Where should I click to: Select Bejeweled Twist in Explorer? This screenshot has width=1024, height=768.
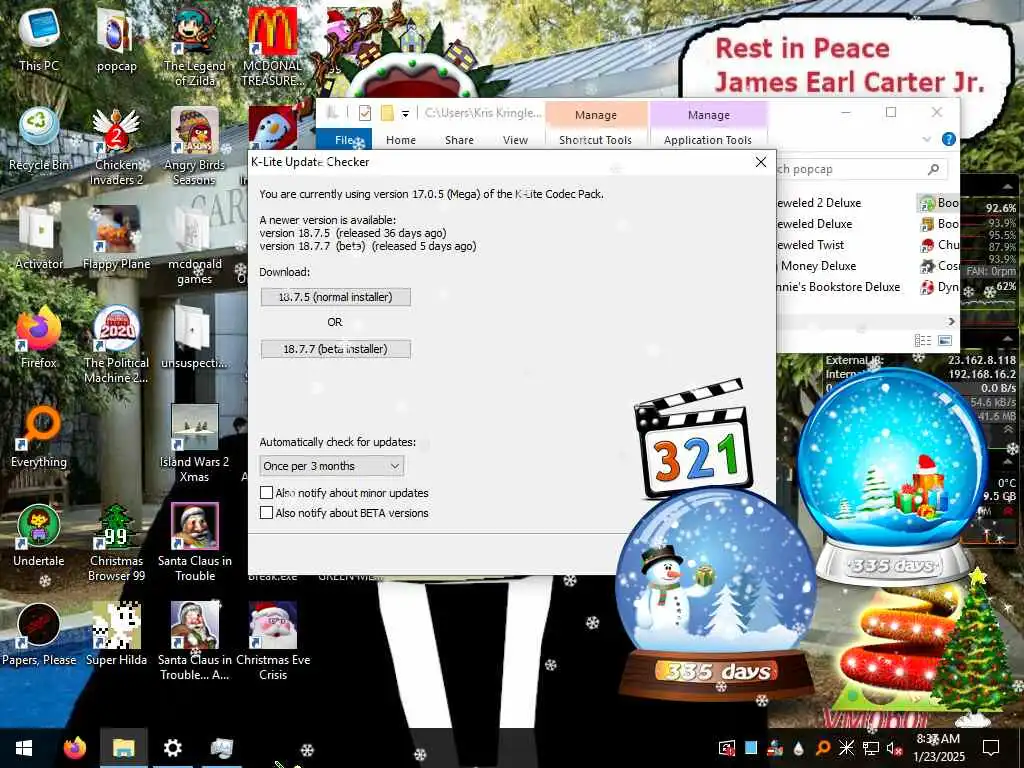coord(810,244)
